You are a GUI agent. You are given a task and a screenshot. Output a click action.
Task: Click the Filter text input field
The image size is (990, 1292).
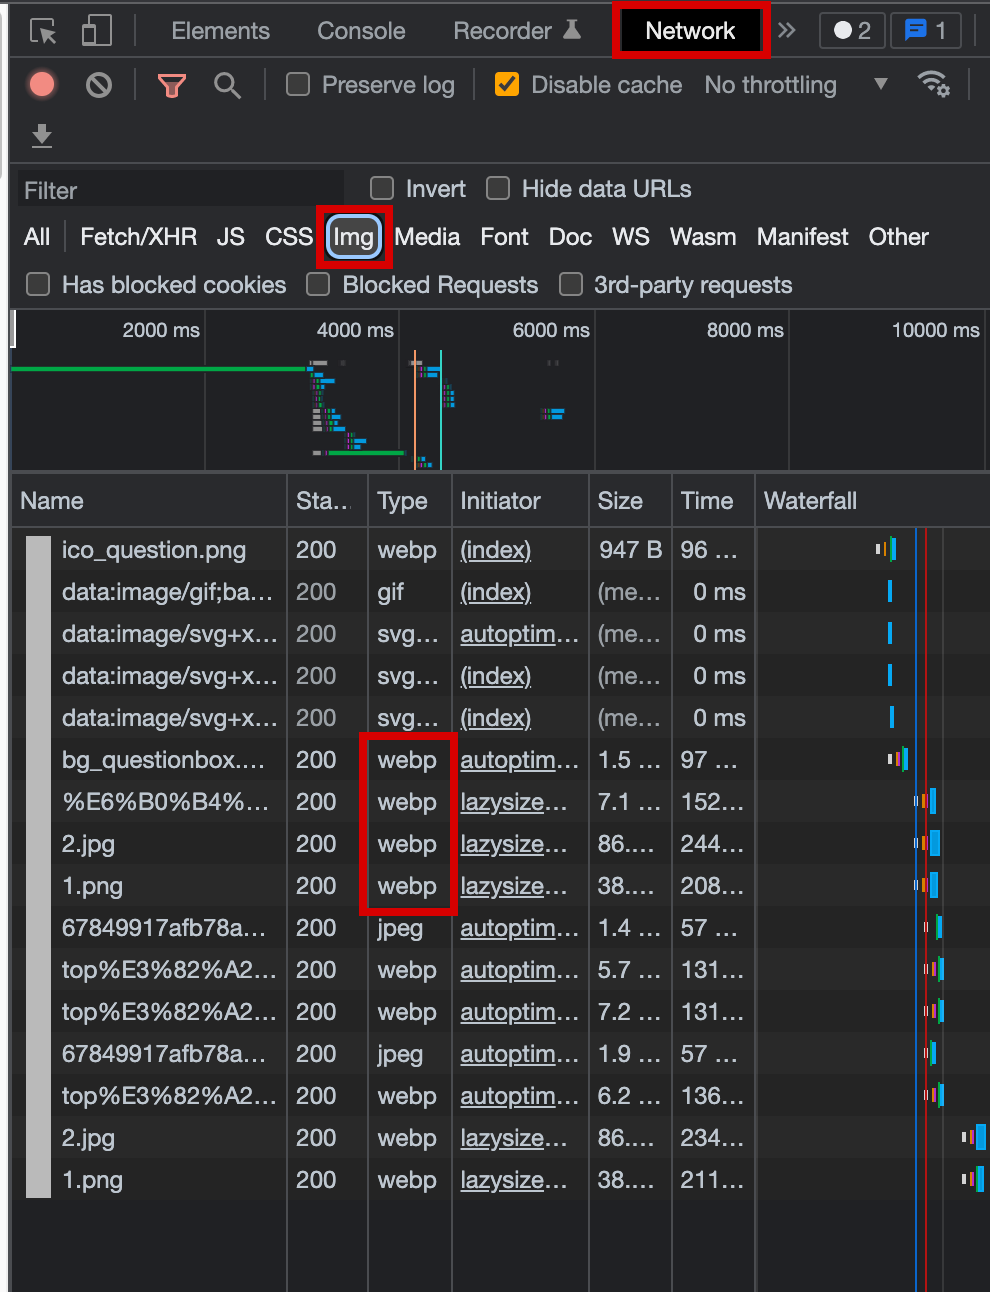tap(180, 190)
